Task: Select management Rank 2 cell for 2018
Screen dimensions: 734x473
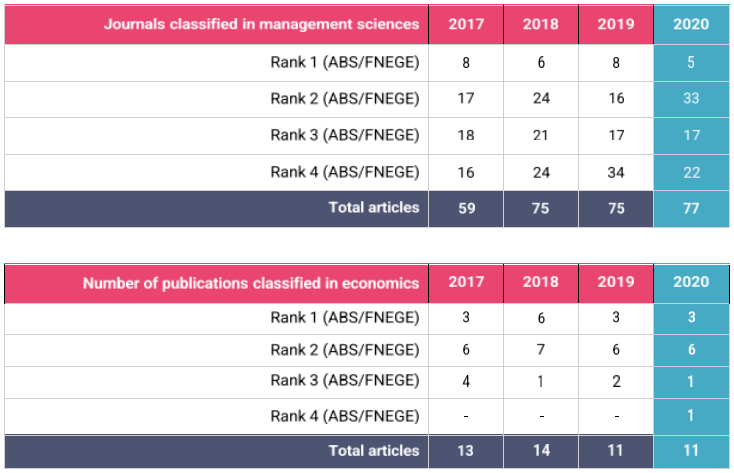Action: (x=541, y=99)
